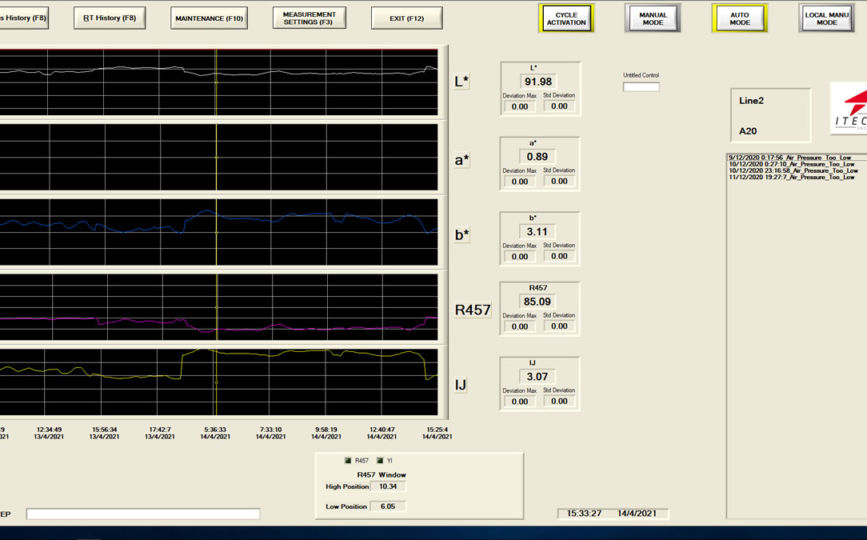Toggle the YI legend indicator
Image resolution: width=867 pixels, height=540 pixels.
(x=380, y=460)
